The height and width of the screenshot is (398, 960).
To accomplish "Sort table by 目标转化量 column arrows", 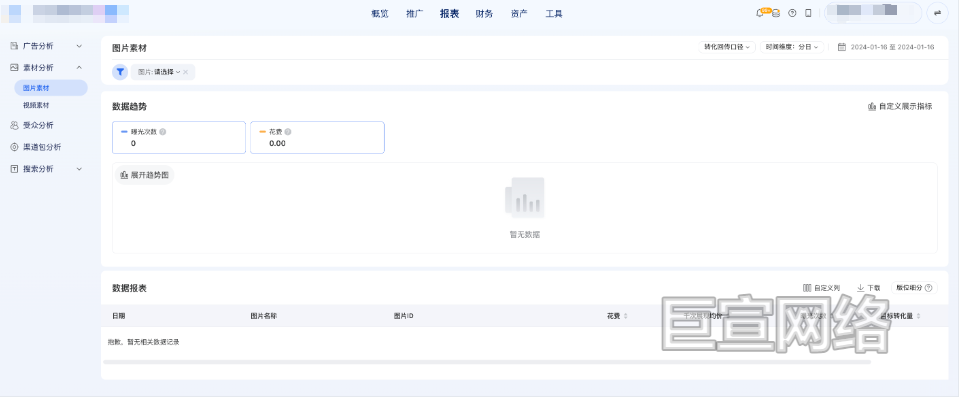I will point(918,317).
